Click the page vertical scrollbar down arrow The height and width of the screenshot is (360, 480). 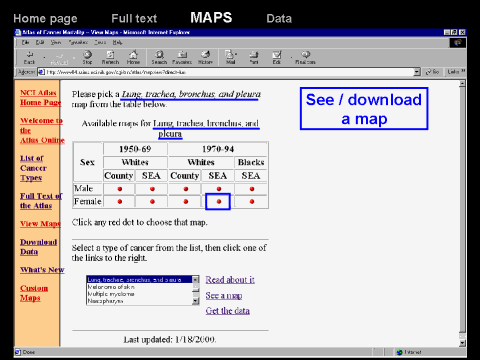pos(462,343)
